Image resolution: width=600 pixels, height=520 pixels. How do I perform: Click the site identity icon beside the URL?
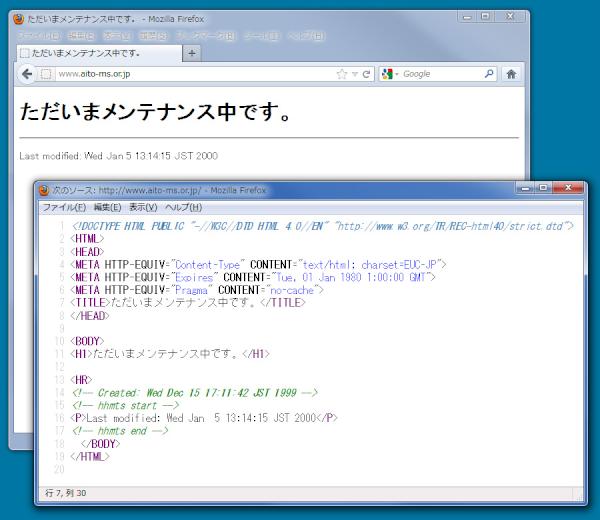[46, 74]
